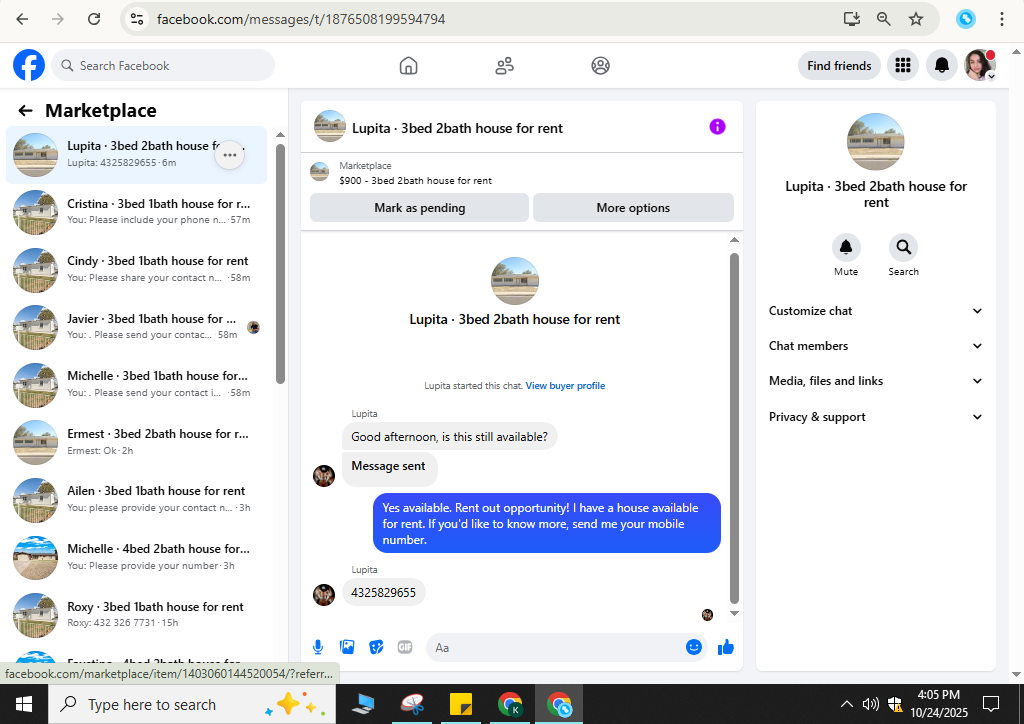Viewport: 1024px width, 724px height.
Task: Open Michelle 3bed 1bath conversation
Action: (136, 384)
